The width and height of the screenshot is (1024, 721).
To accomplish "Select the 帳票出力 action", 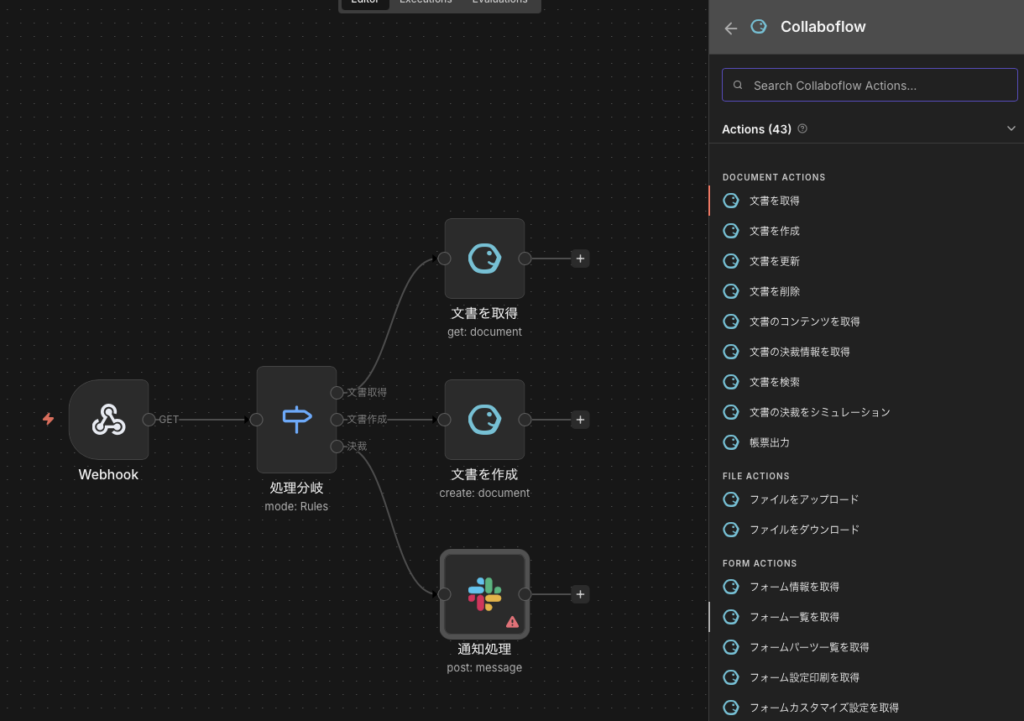I will [769, 442].
